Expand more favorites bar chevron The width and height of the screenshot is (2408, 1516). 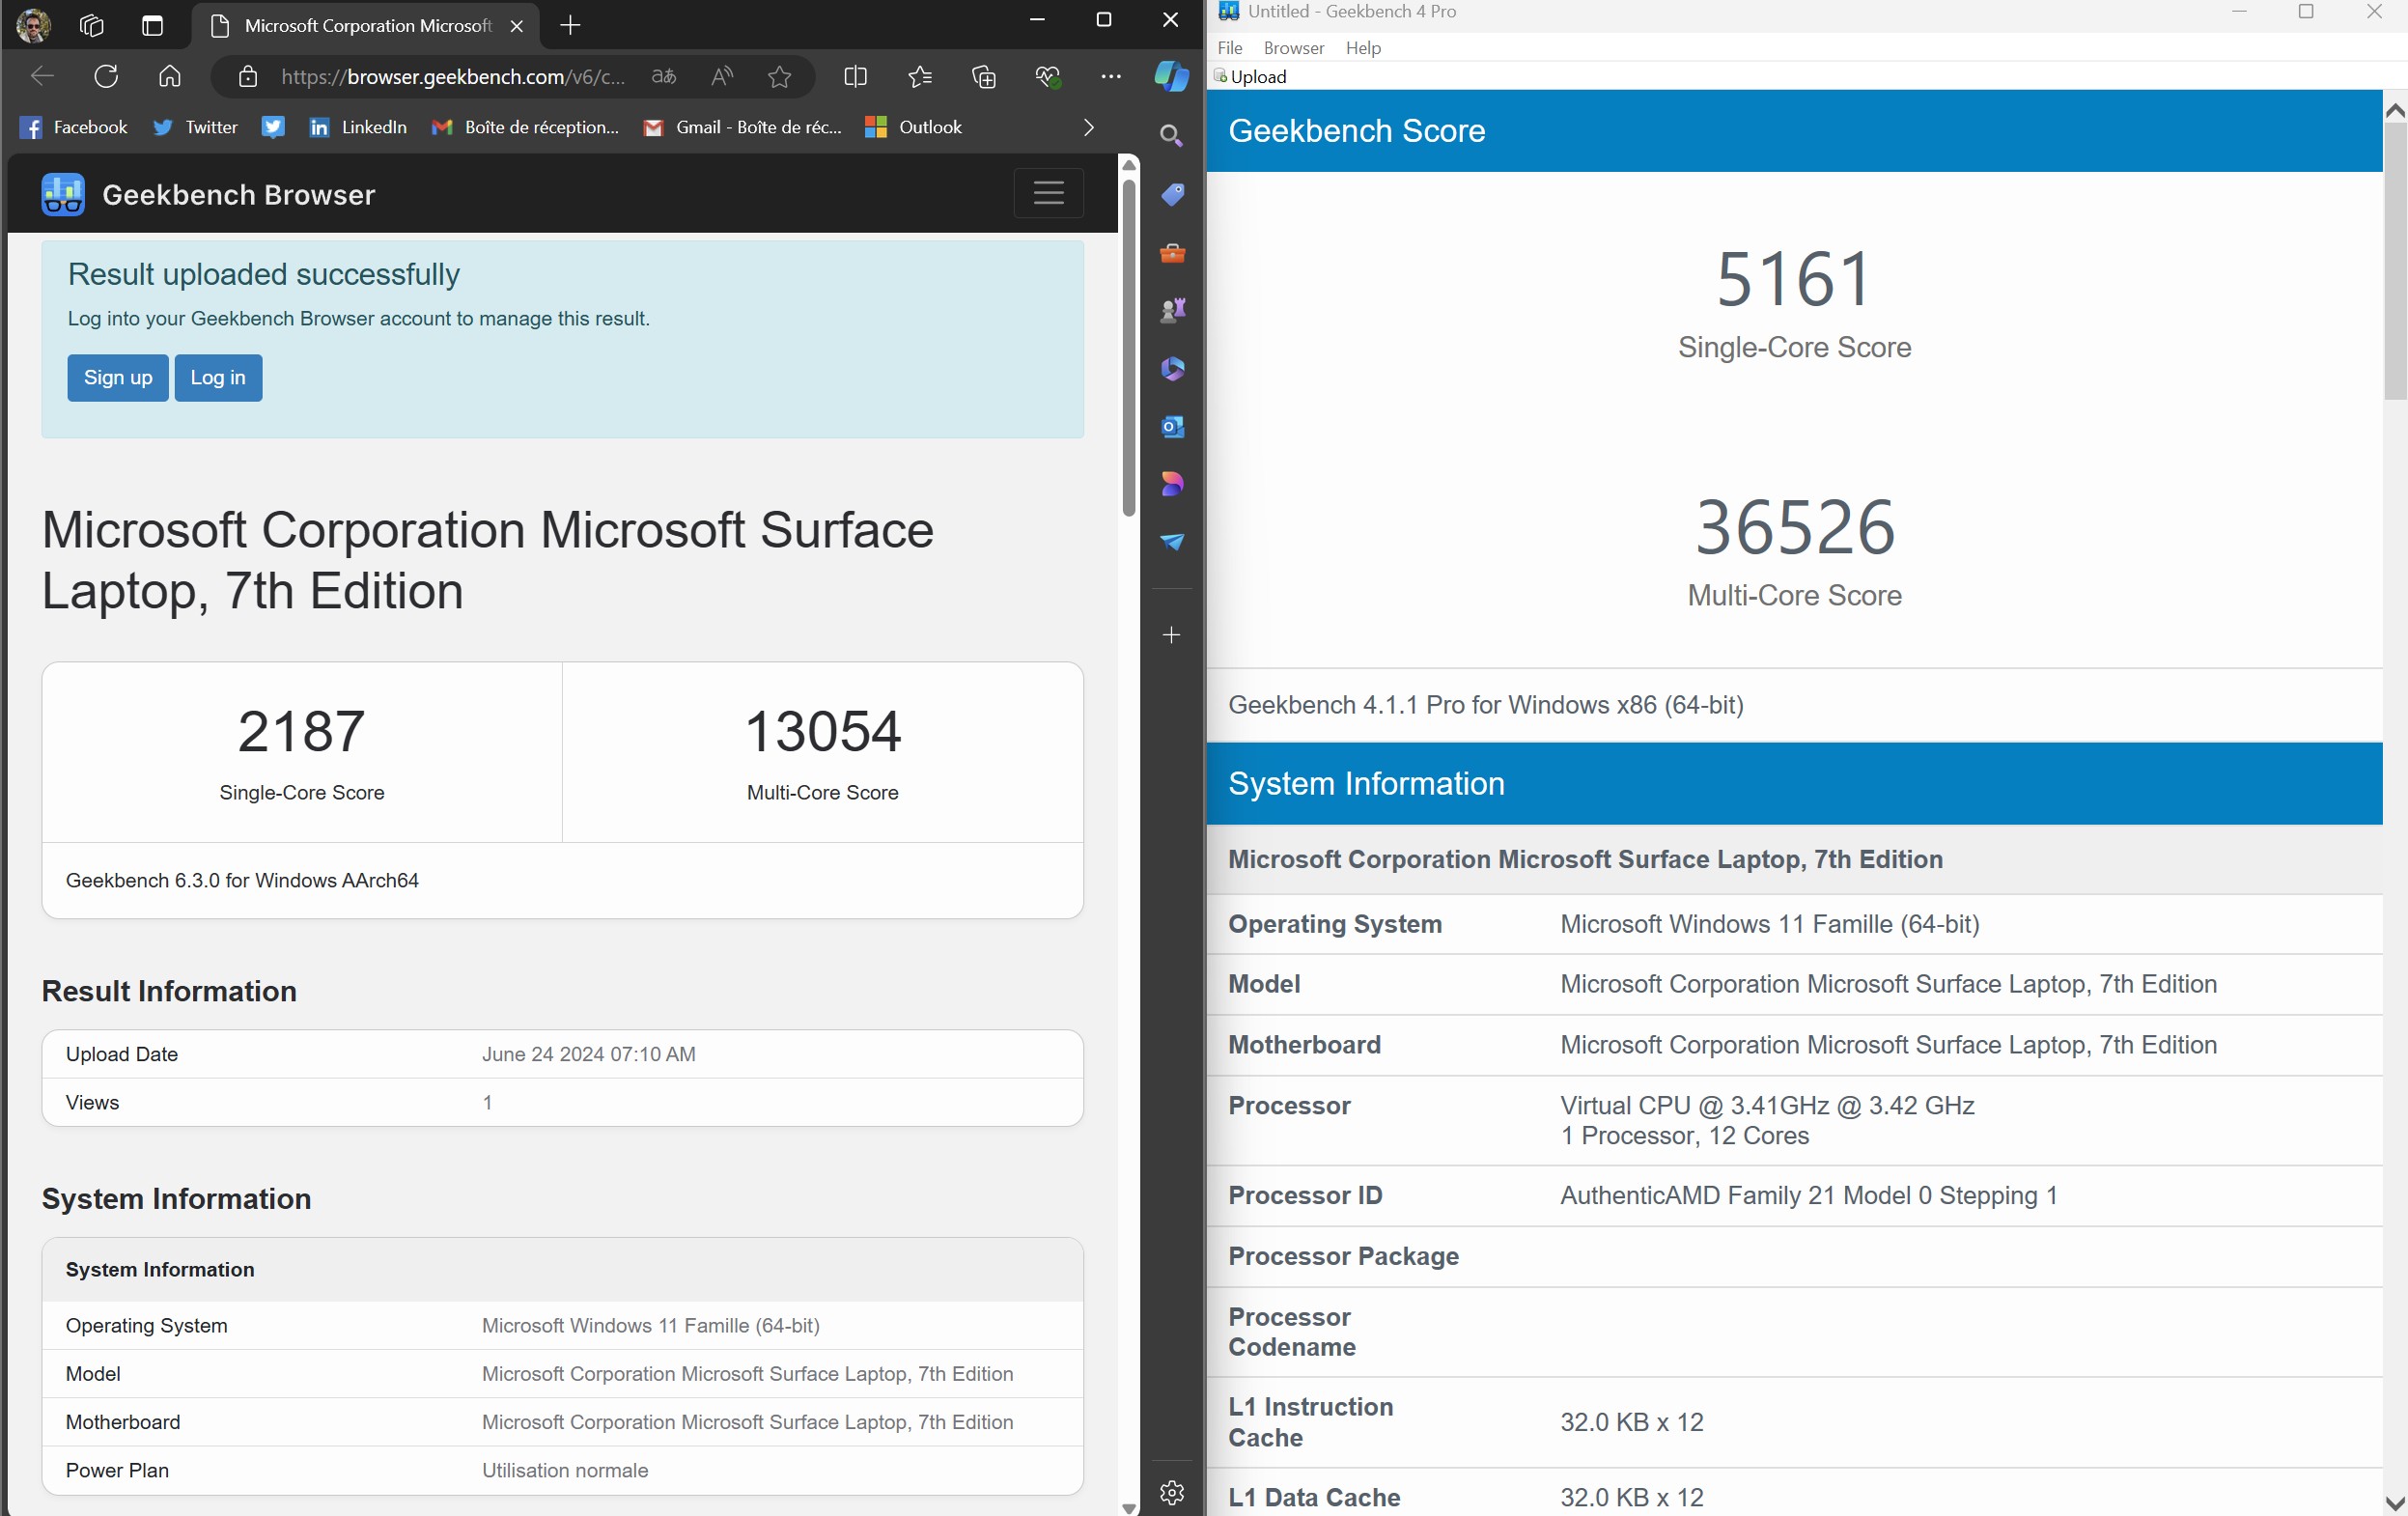coord(1089,127)
